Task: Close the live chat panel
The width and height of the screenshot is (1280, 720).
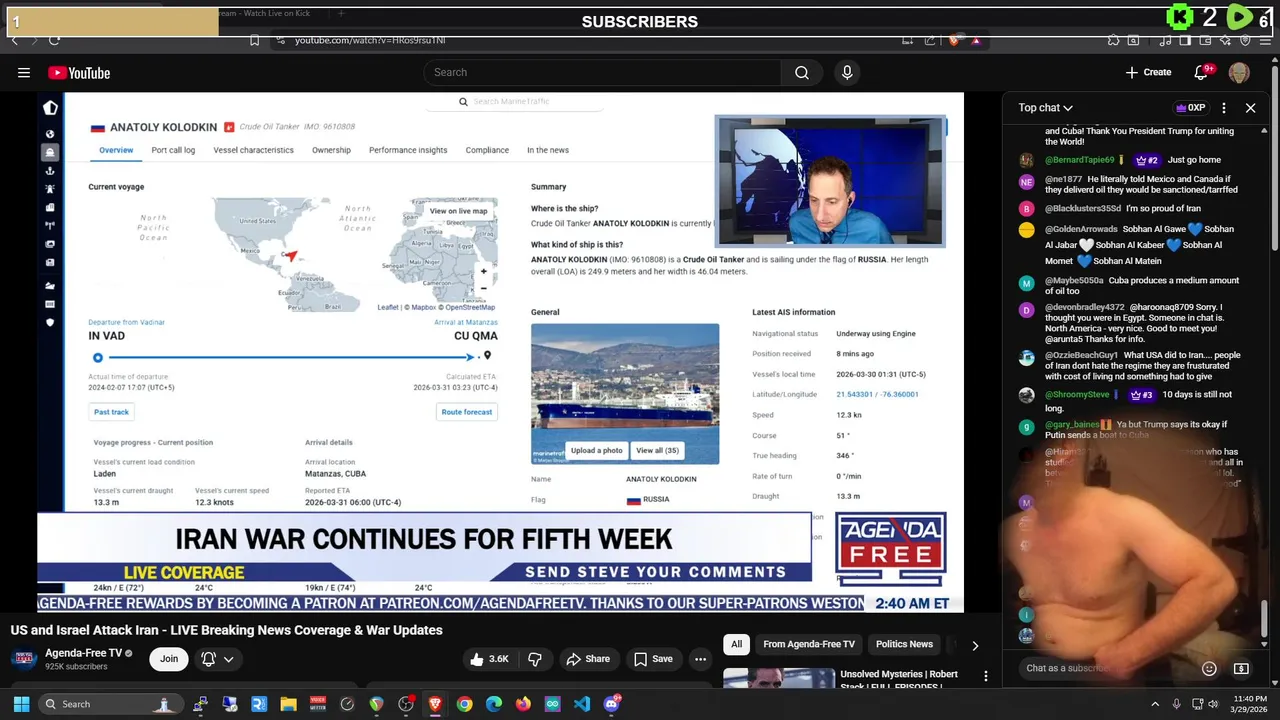Action: (1250, 108)
